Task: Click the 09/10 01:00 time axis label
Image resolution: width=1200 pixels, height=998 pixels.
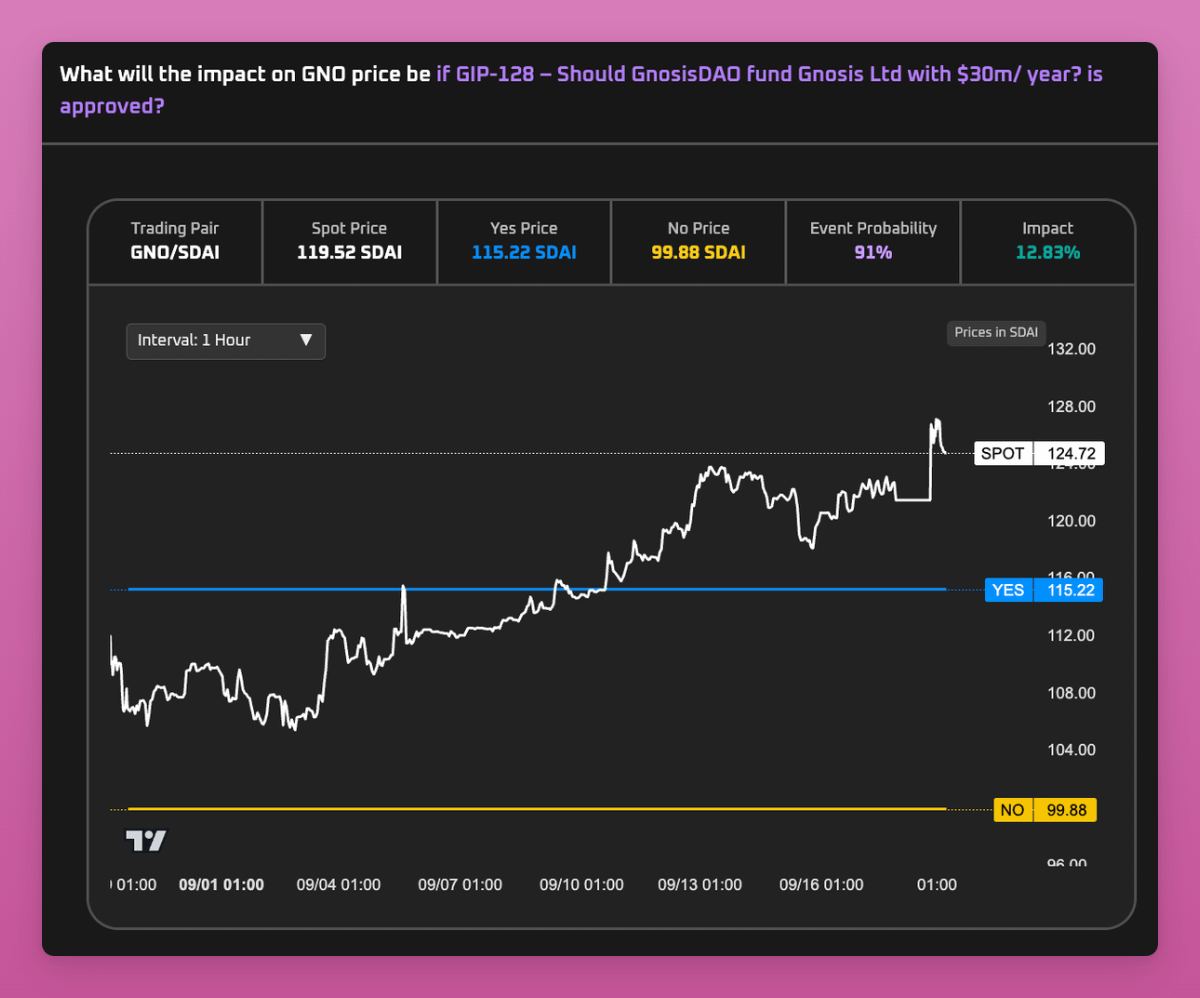Action: 581,885
